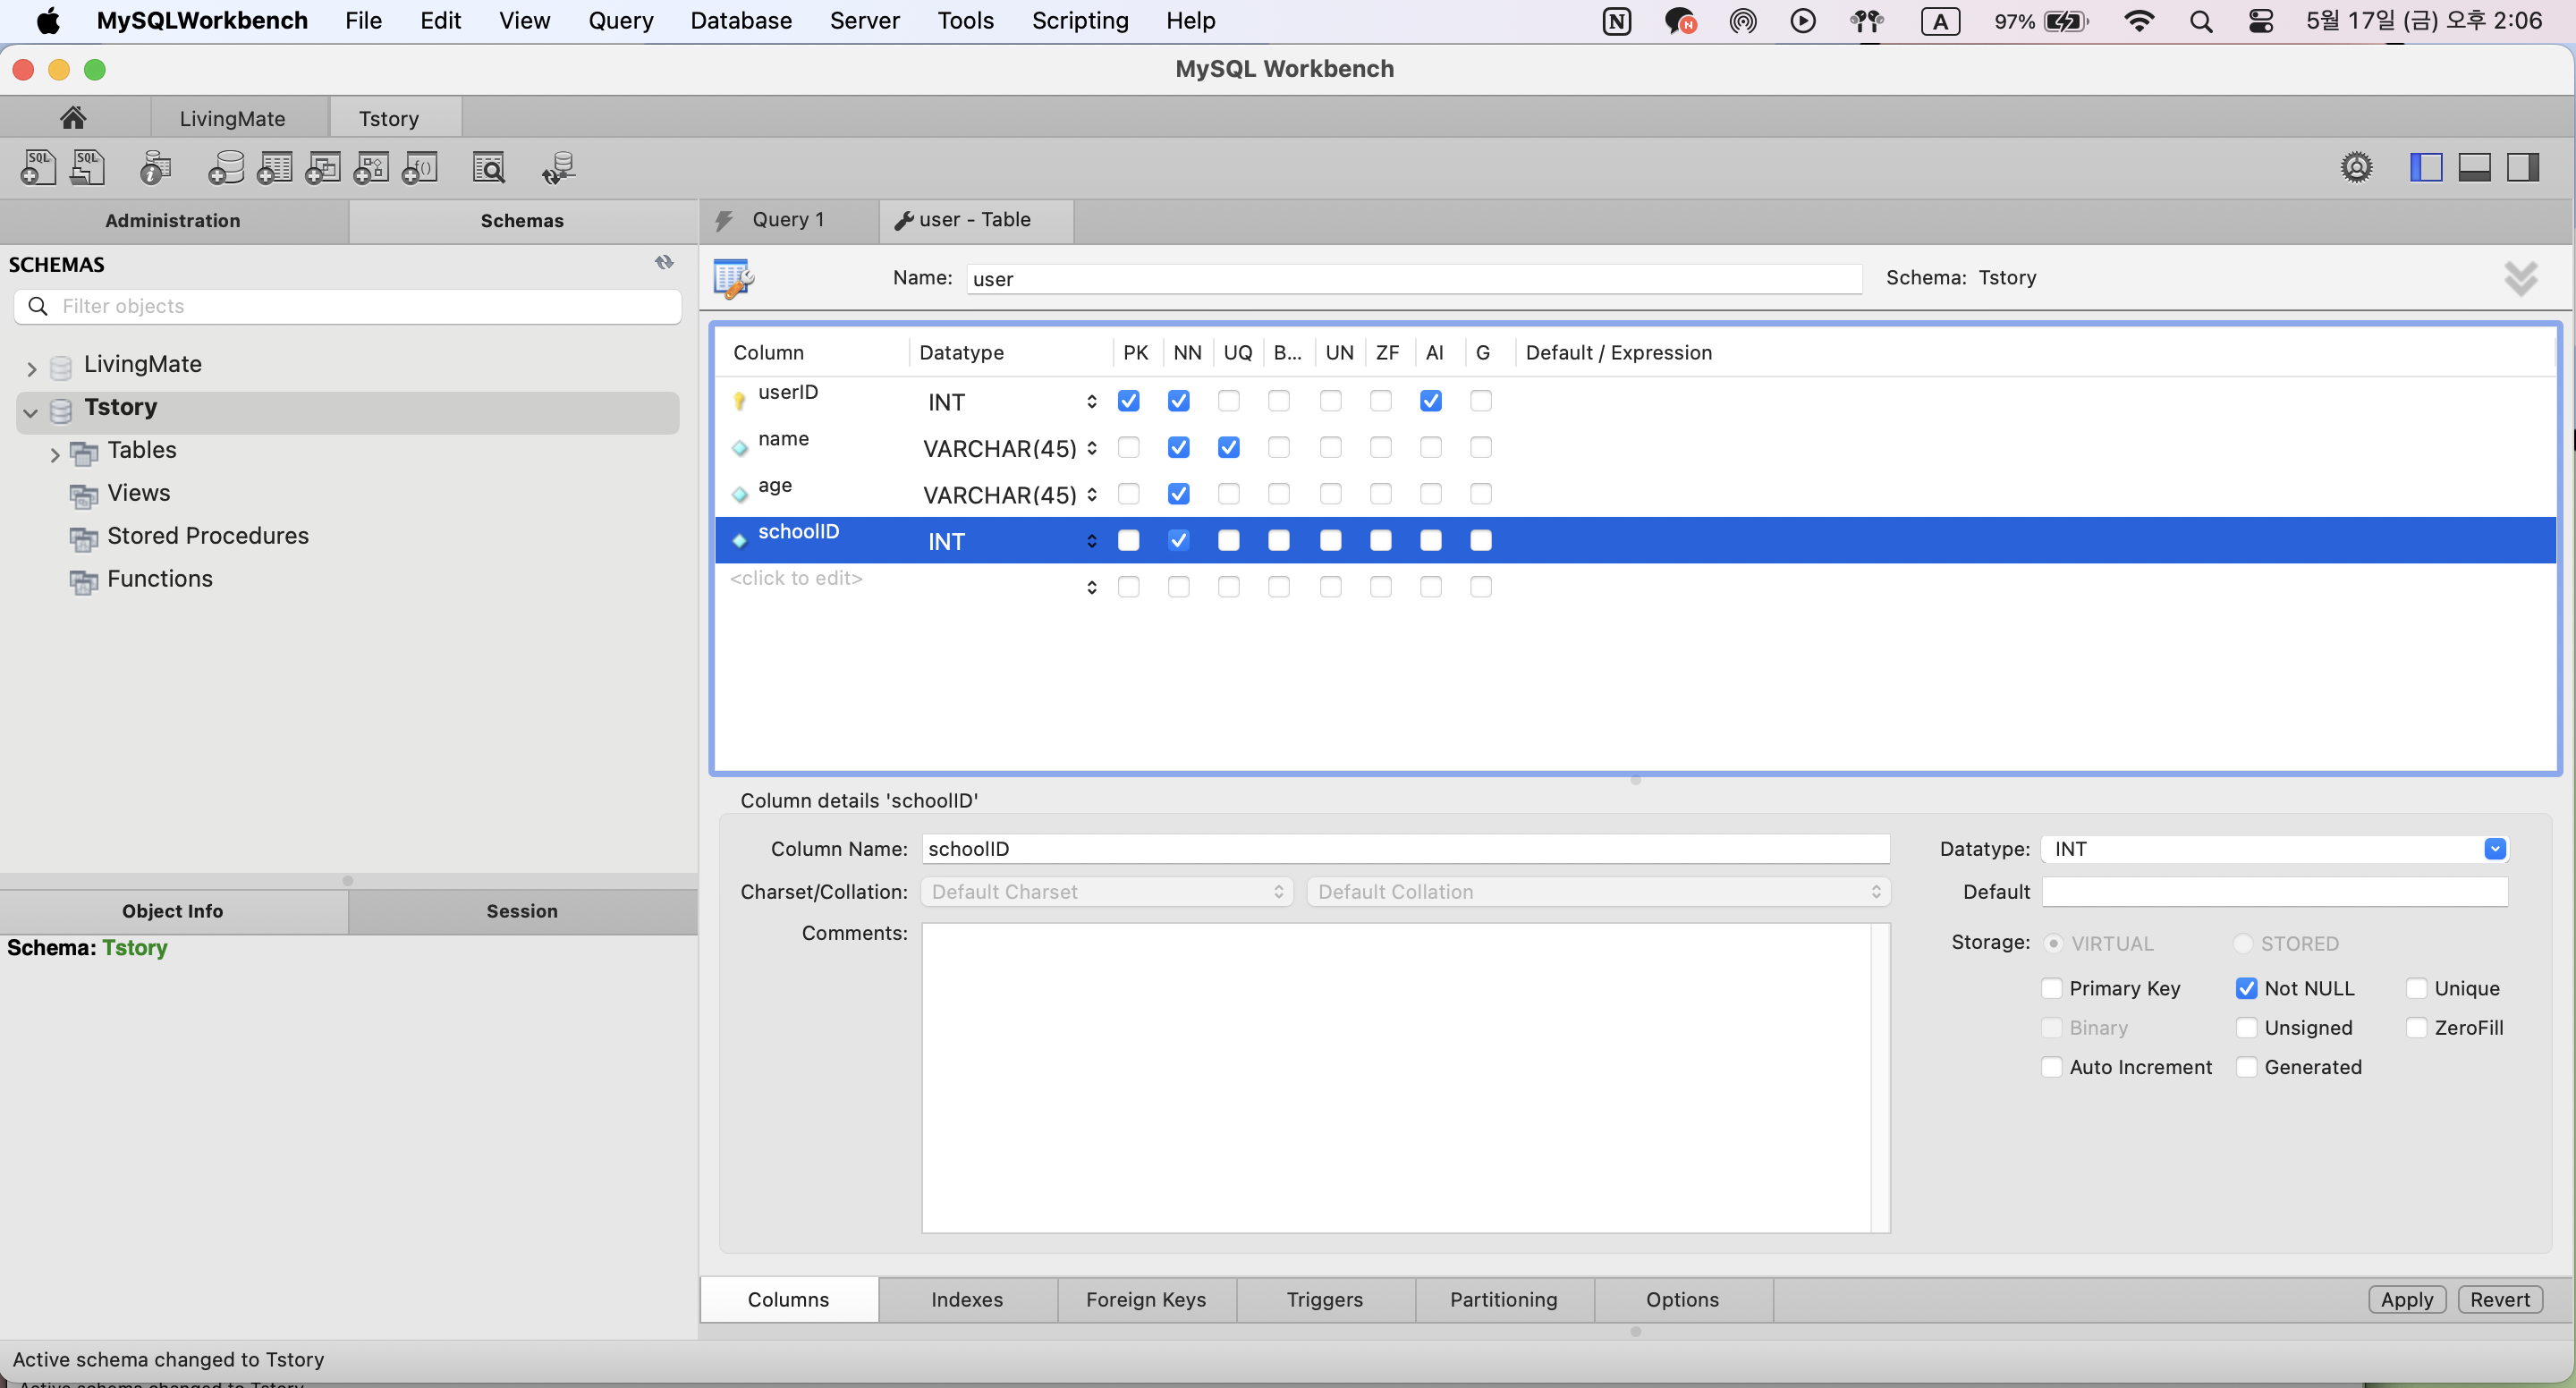This screenshot has width=2576, height=1388.
Task: Toggle AI checkbox for userID row
Action: click(1431, 401)
